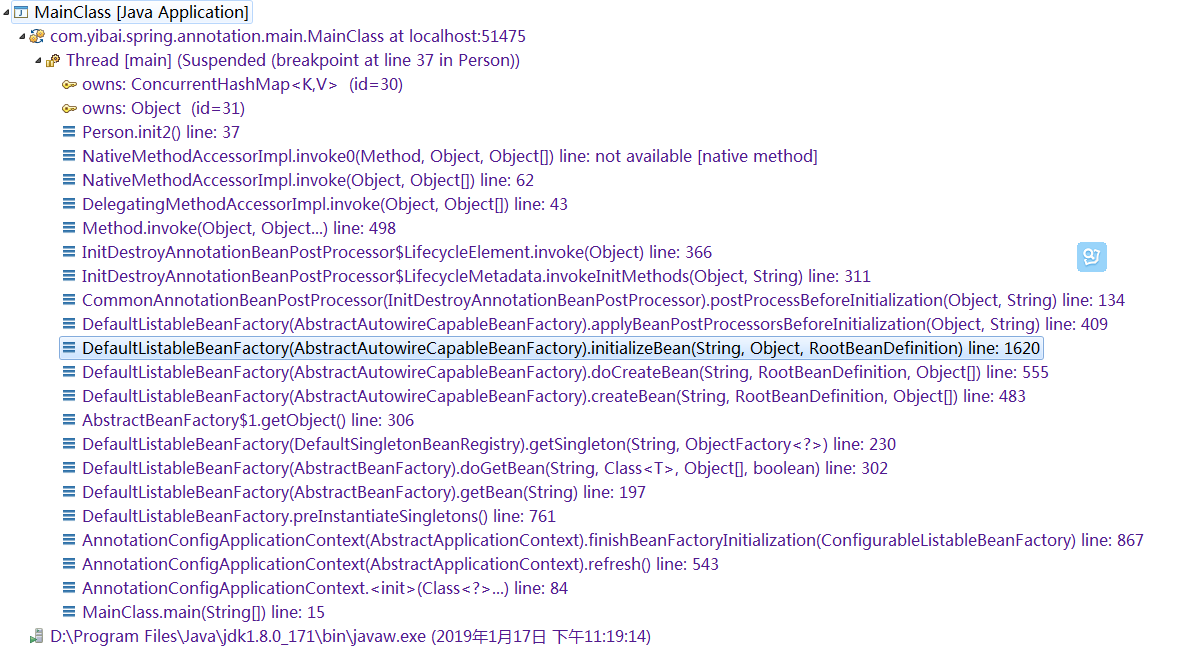Select AbstractBeanFactory$1.getObject() line: 306

248,420
